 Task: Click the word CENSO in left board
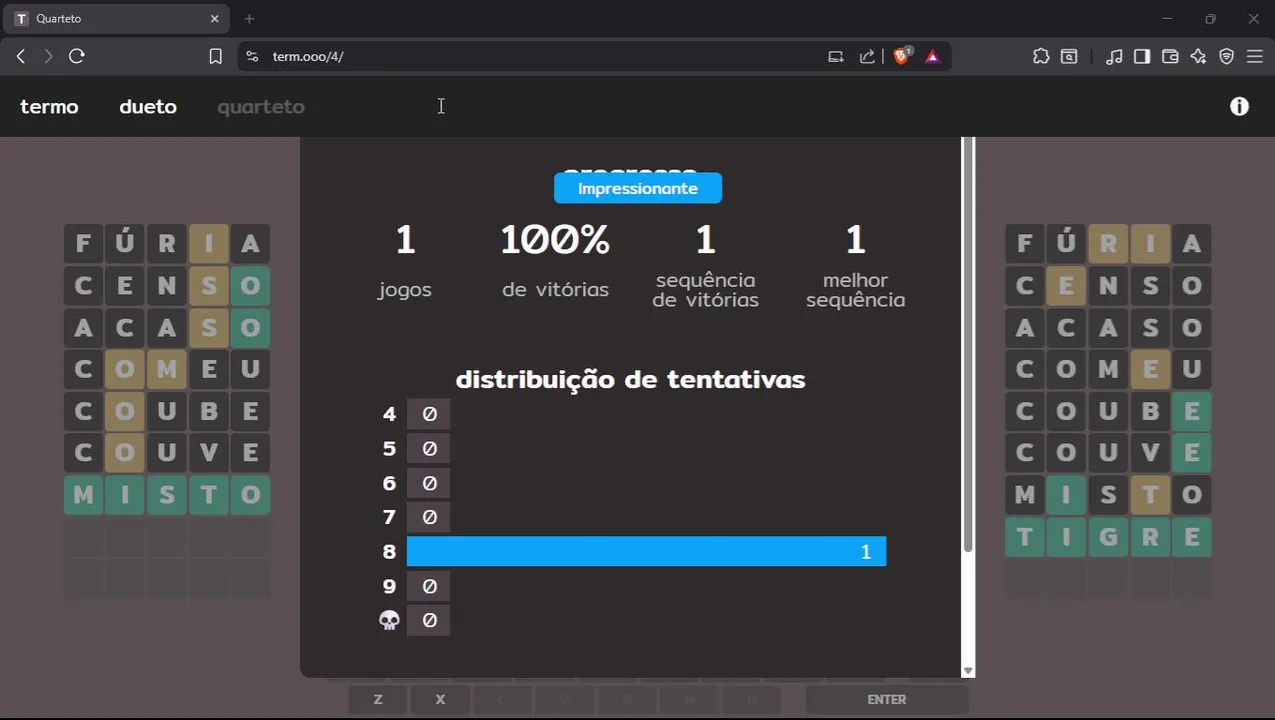167,286
